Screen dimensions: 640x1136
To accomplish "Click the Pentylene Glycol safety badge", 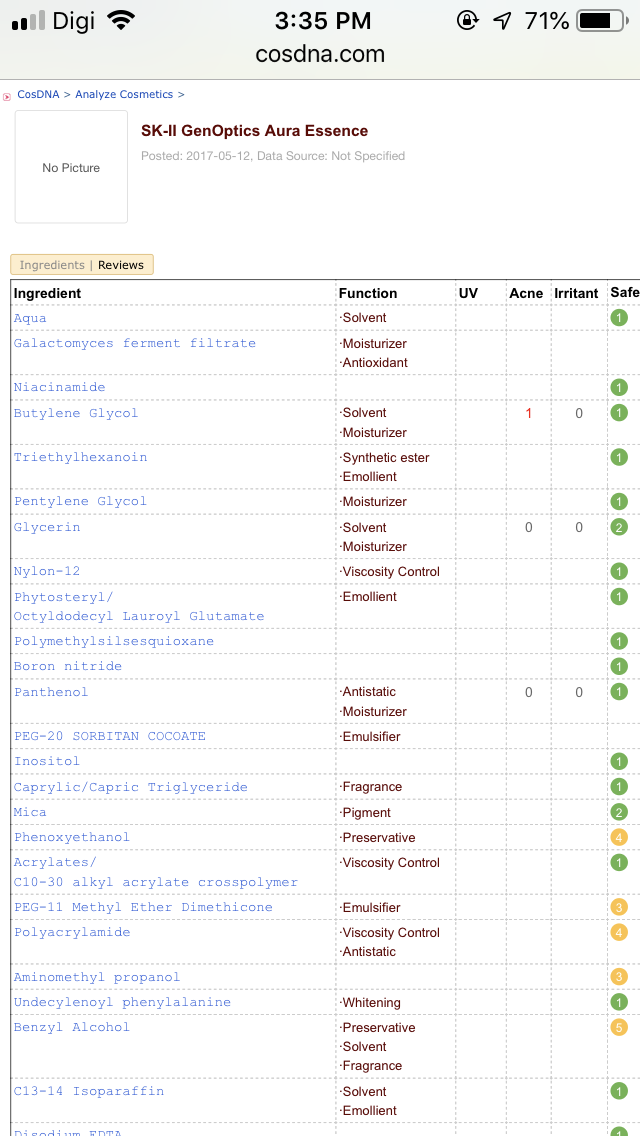I will point(619,501).
